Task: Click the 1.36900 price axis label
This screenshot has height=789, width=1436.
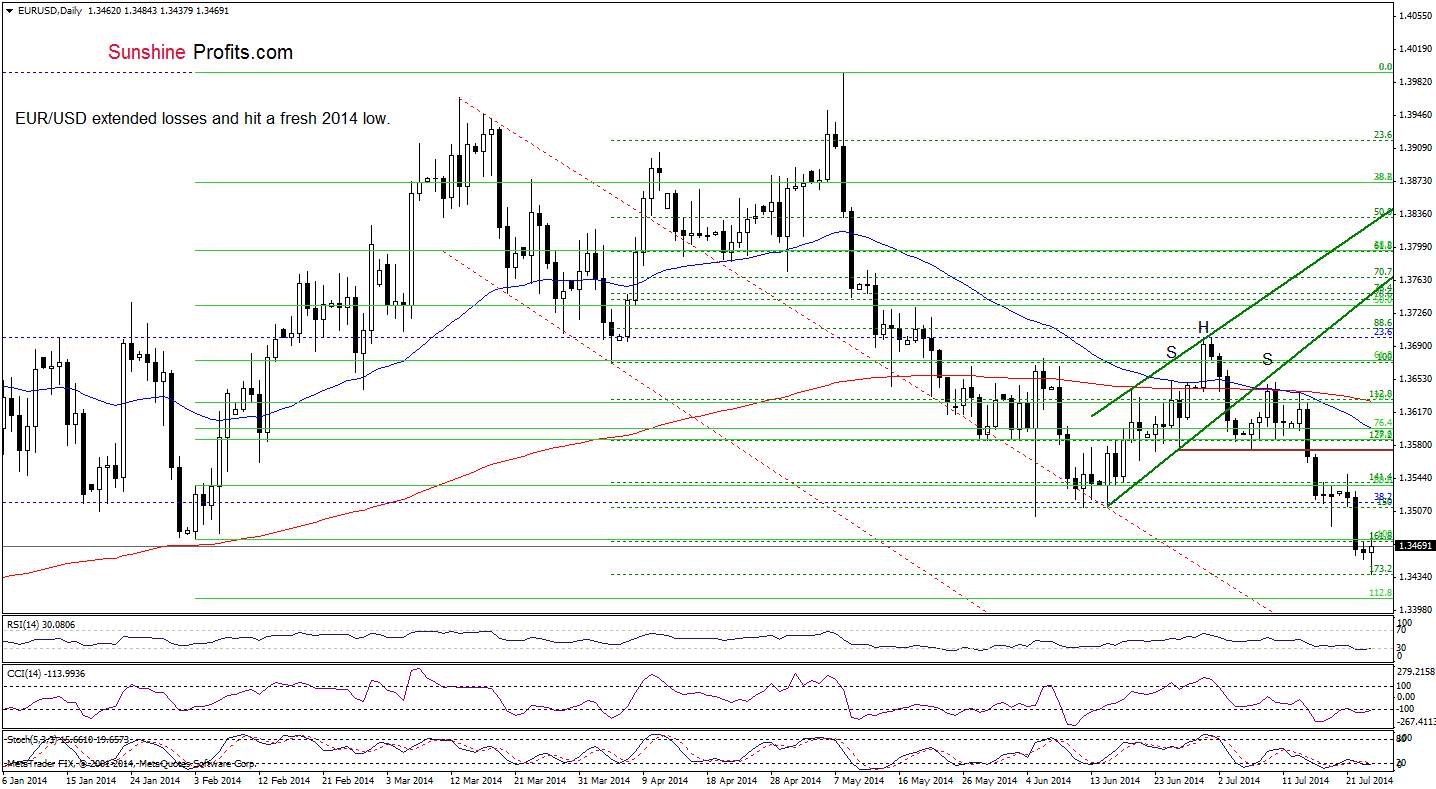Action: [1415, 345]
